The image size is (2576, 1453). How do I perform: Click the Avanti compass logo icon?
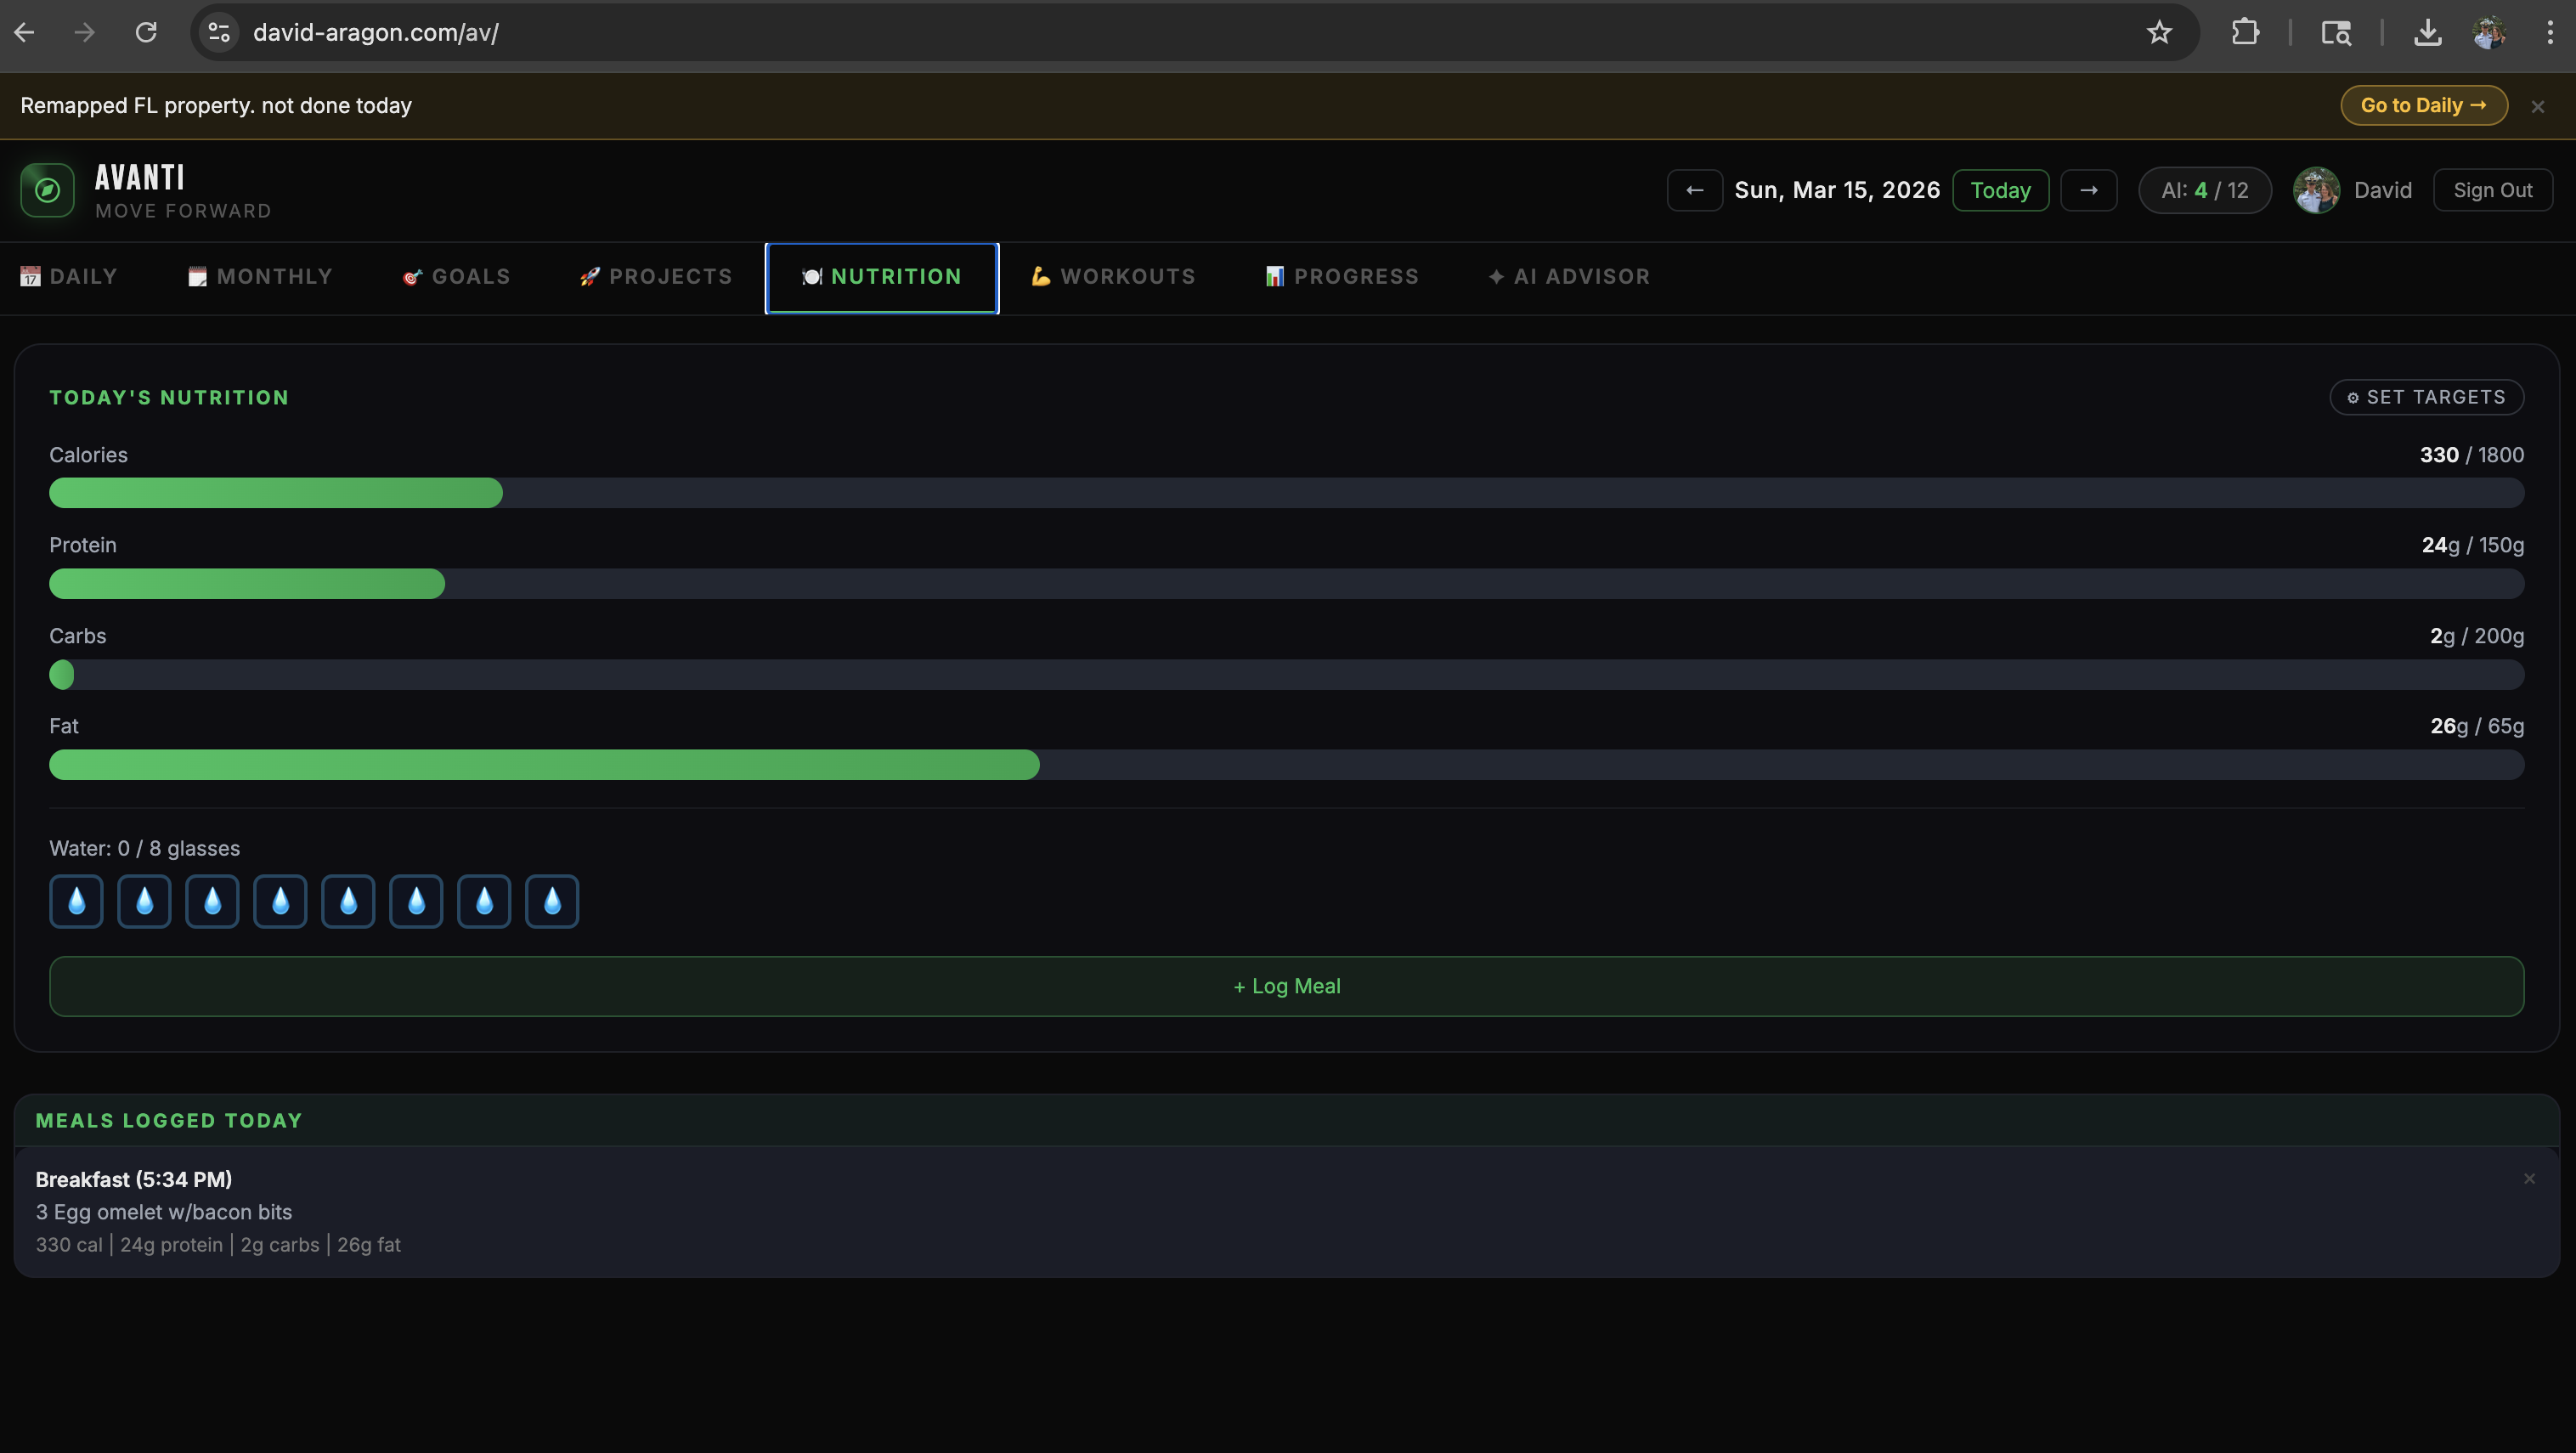coord(47,190)
